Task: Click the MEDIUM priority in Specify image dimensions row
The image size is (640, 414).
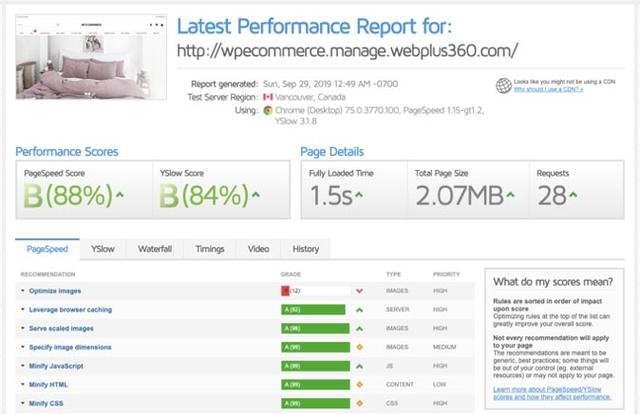Action: (x=444, y=347)
